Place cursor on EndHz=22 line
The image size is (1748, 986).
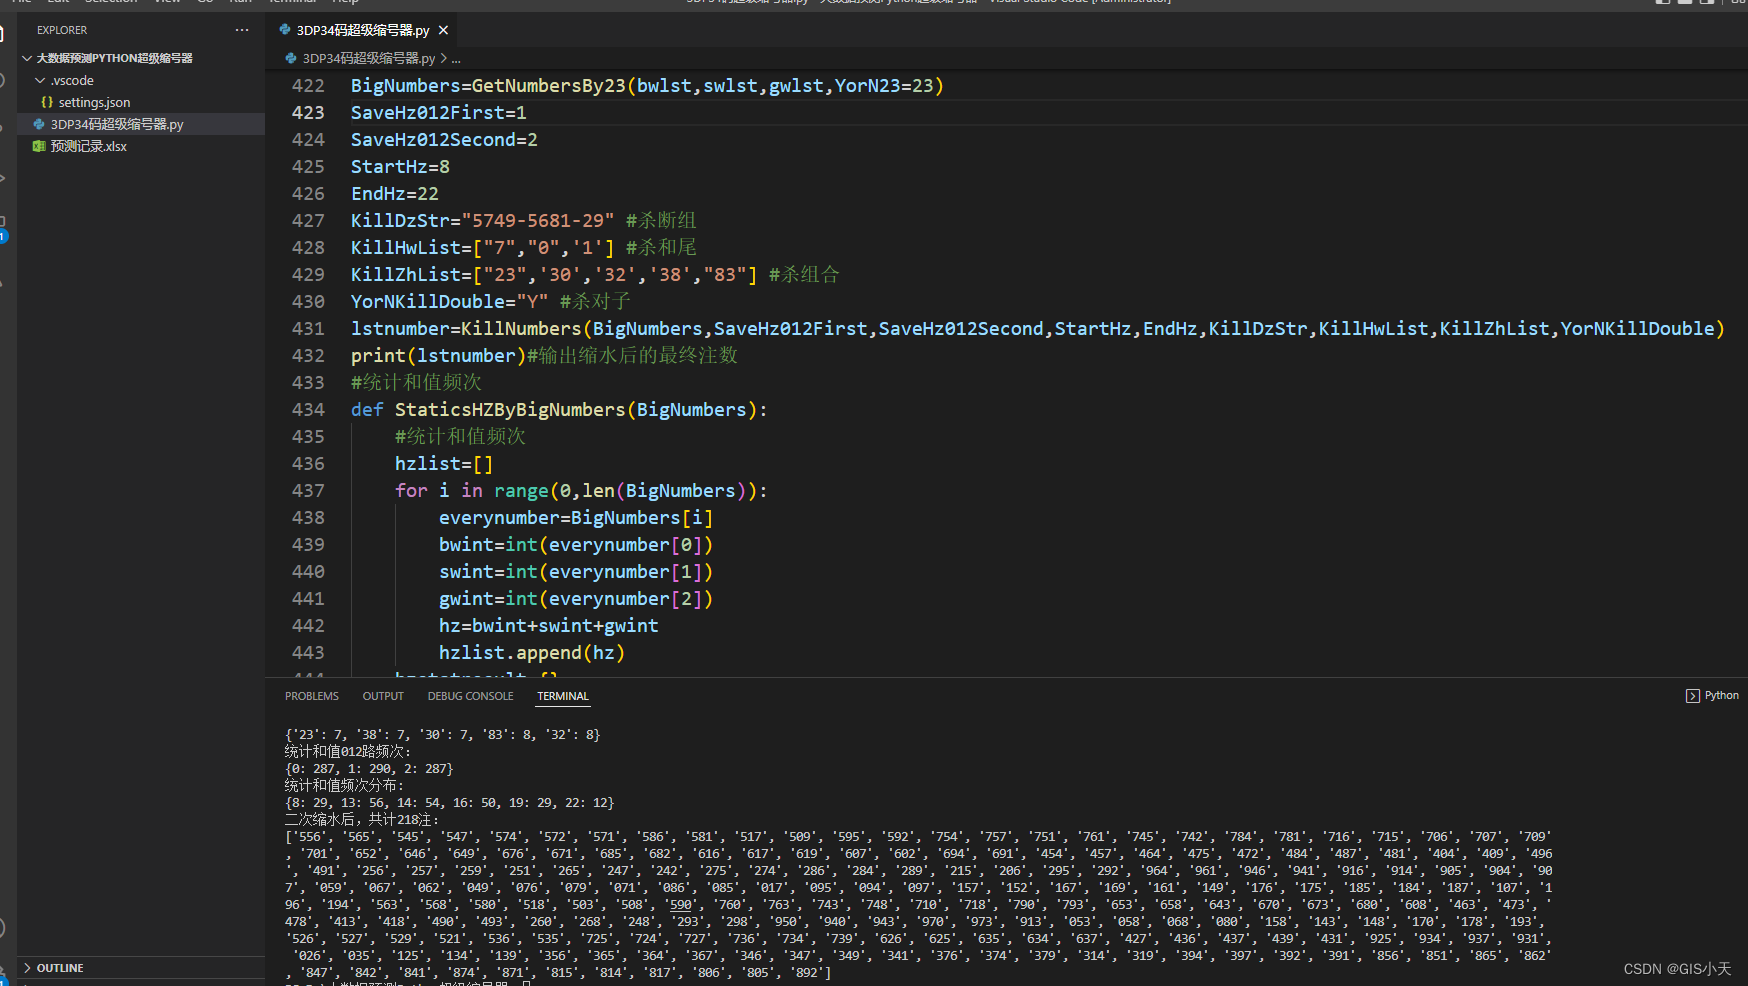(394, 194)
